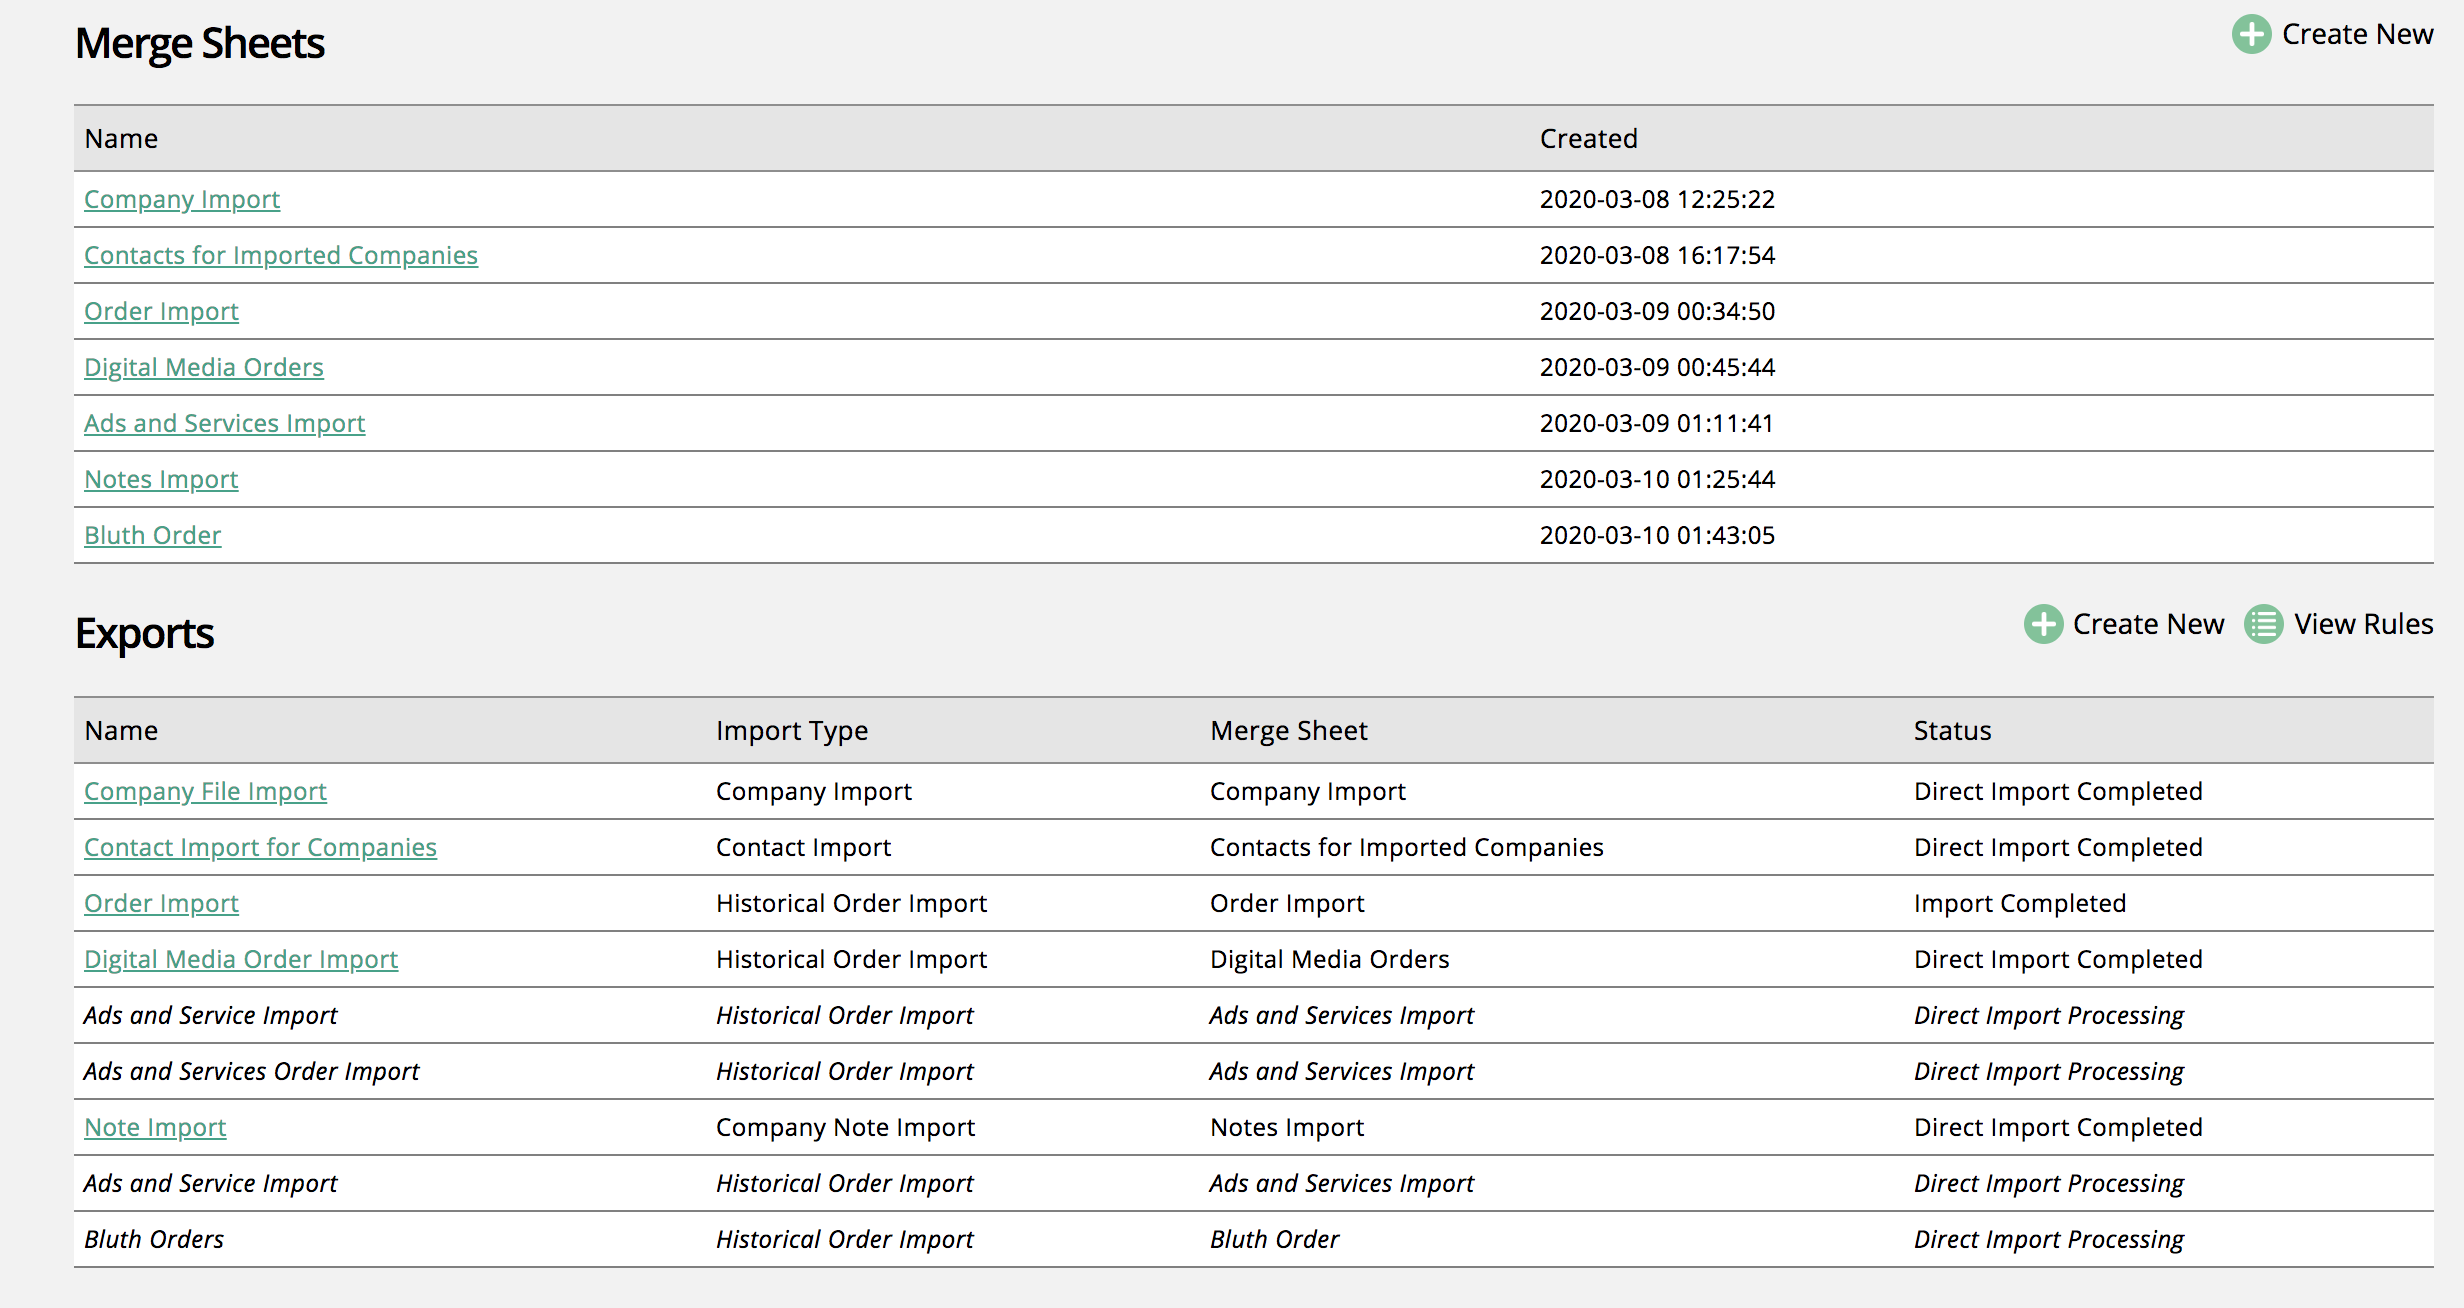Click the Status column header in Exports

[x=1952, y=731]
